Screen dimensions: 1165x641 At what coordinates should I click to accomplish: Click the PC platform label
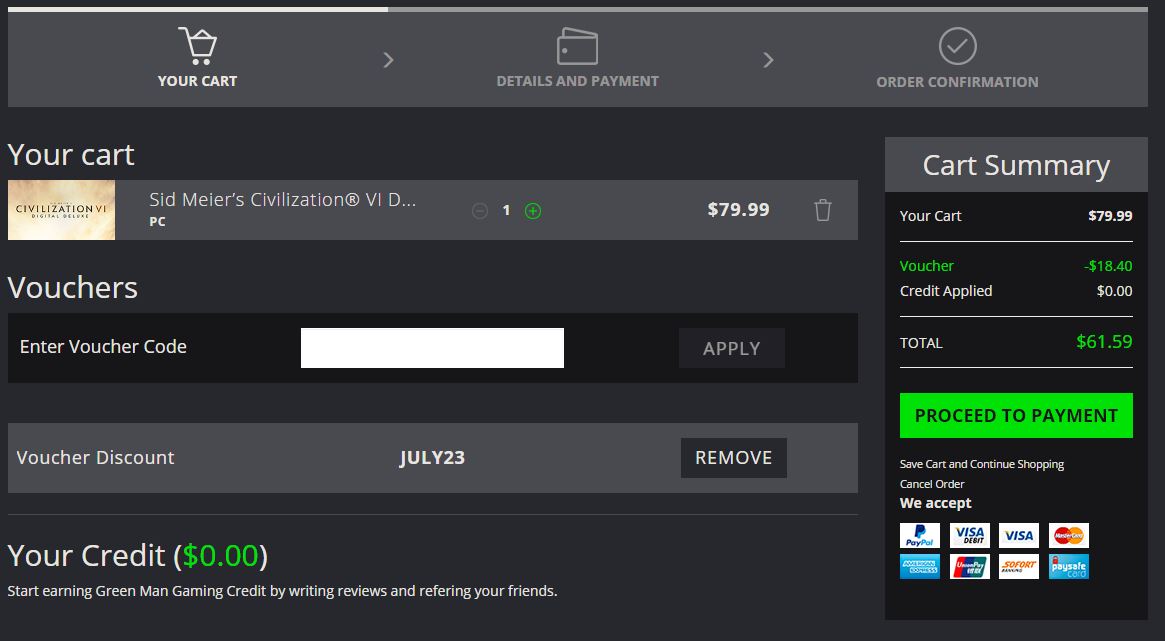pyautogui.click(x=158, y=221)
